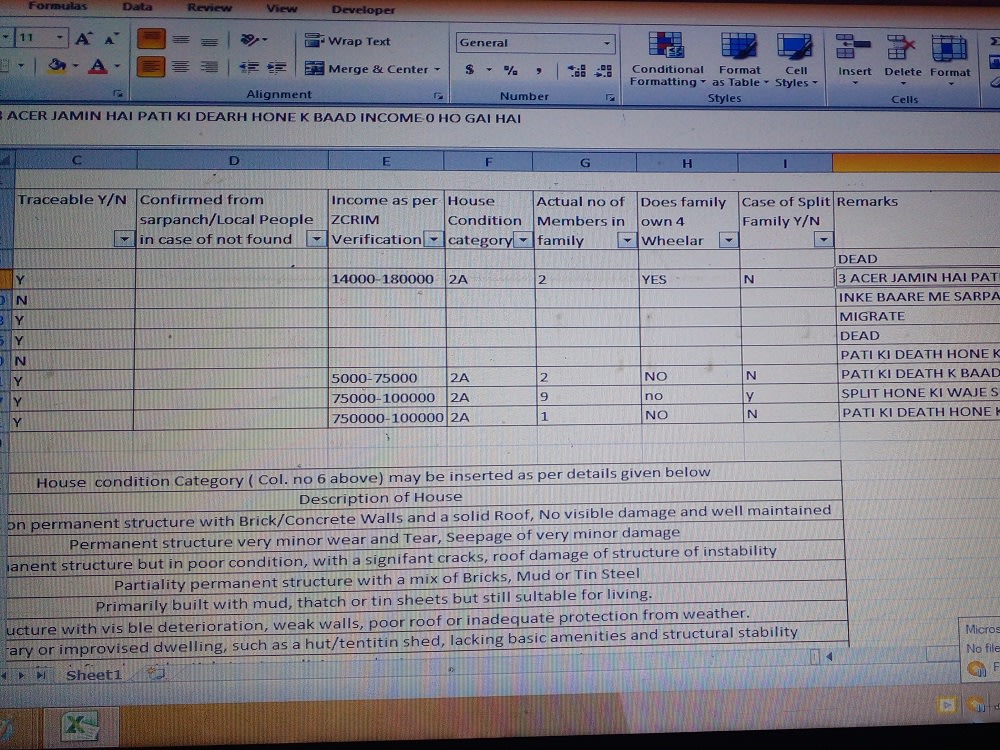Switch to the View tab
The height and width of the screenshot is (750, 1000).
pyautogui.click(x=281, y=8)
